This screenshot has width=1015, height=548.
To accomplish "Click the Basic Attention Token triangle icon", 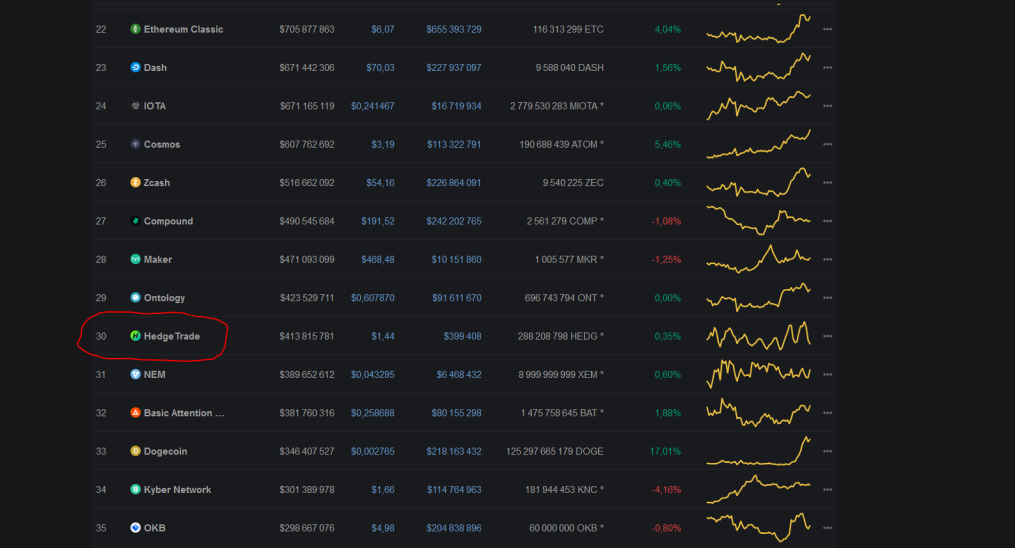I will click(135, 413).
